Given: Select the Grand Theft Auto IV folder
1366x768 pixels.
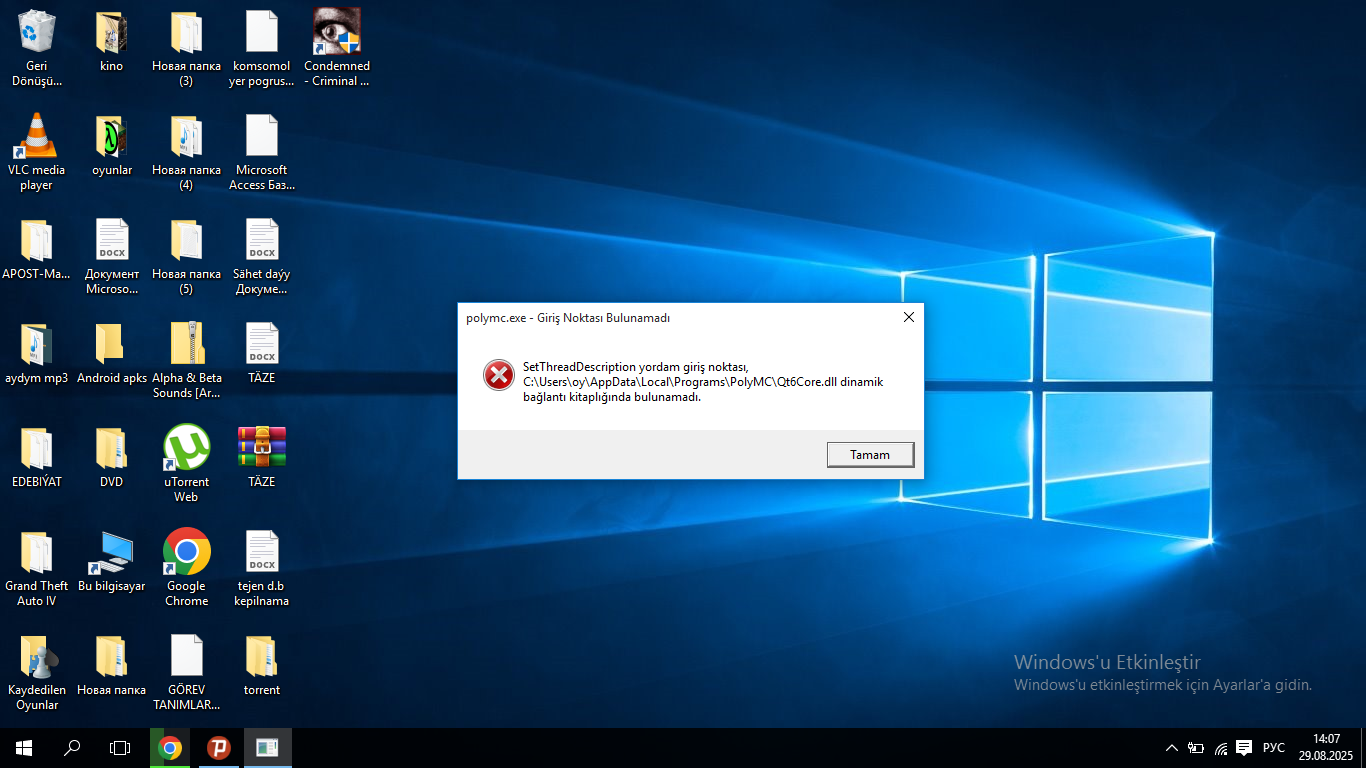Looking at the screenshot, I should [x=37, y=568].
